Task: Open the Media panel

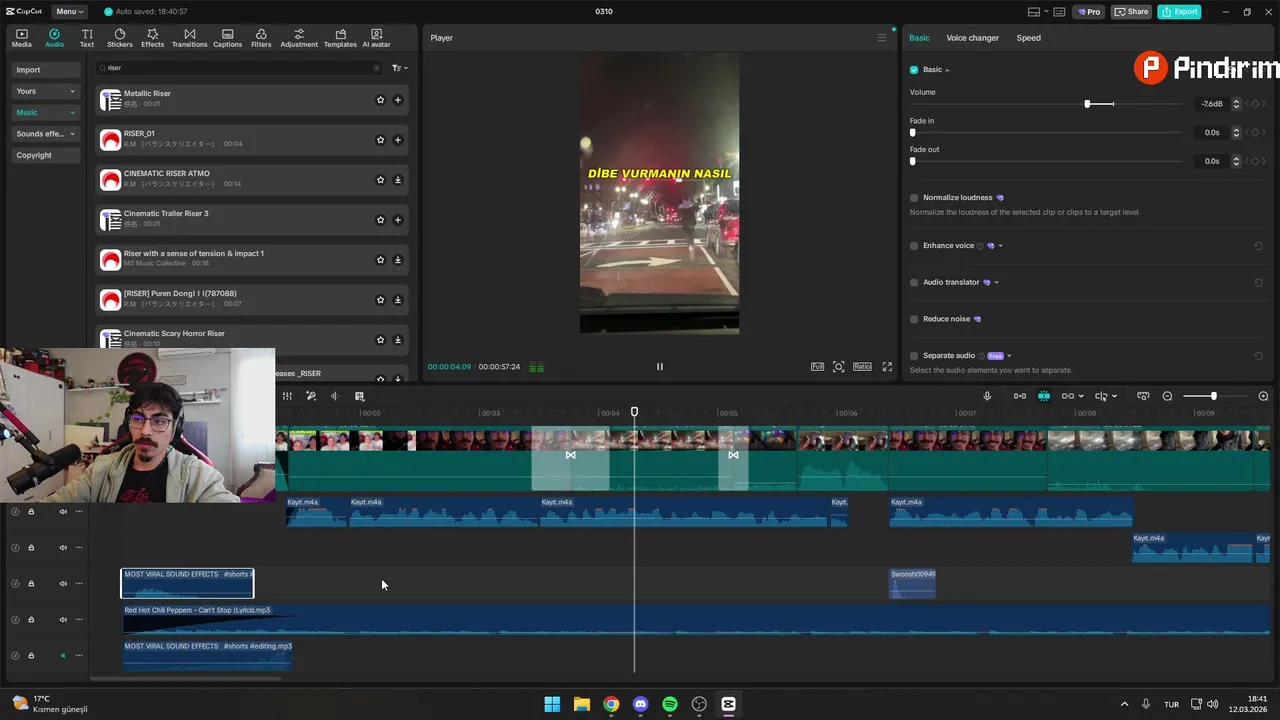Action: 22,38
